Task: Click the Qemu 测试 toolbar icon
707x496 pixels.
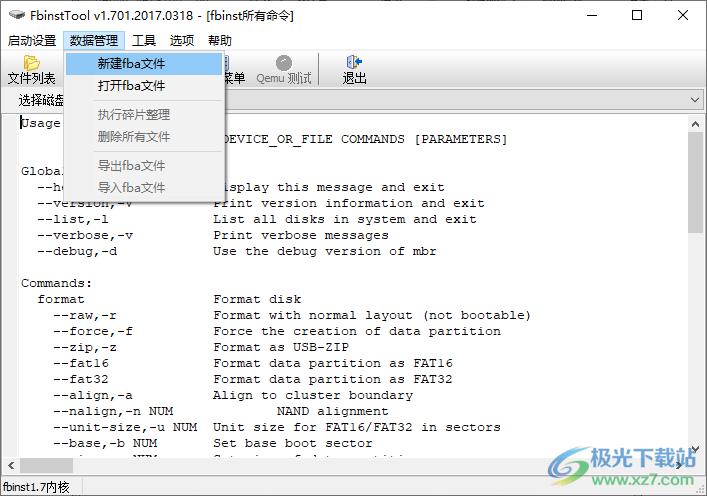Action: click(x=284, y=63)
